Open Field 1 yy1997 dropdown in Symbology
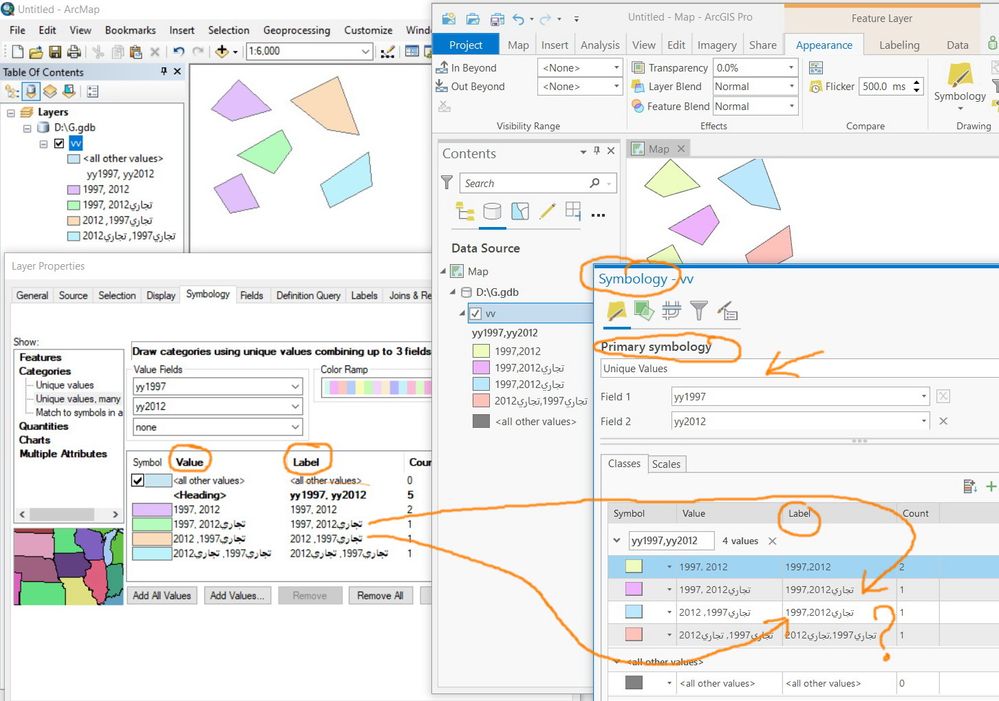 (x=923, y=396)
